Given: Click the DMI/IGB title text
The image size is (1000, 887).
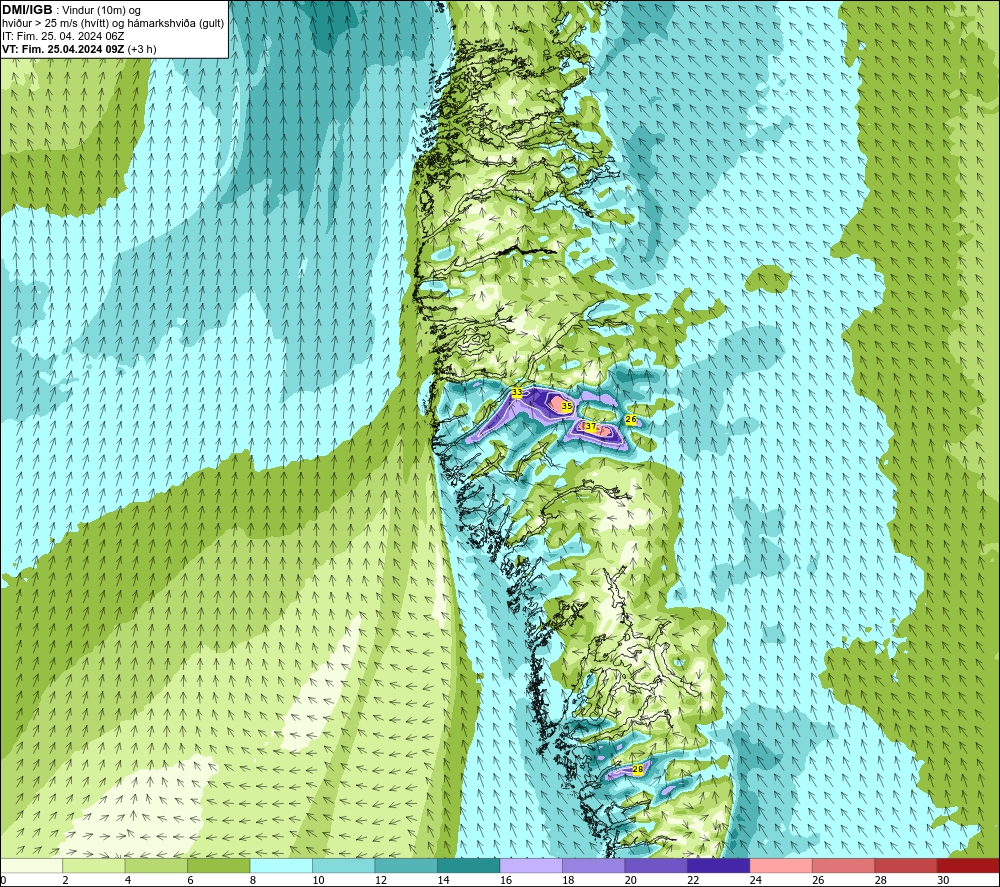Looking at the screenshot, I should pyautogui.click(x=27, y=10).
